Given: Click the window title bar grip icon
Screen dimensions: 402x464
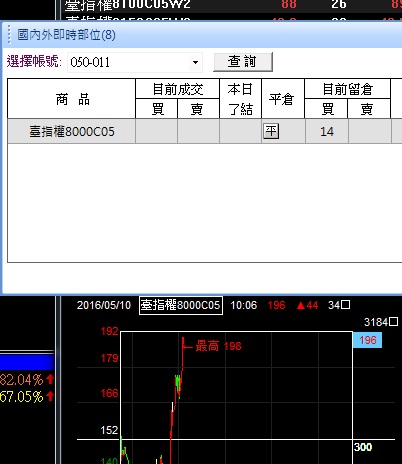Looking at the screenshot, I should 9,35.
